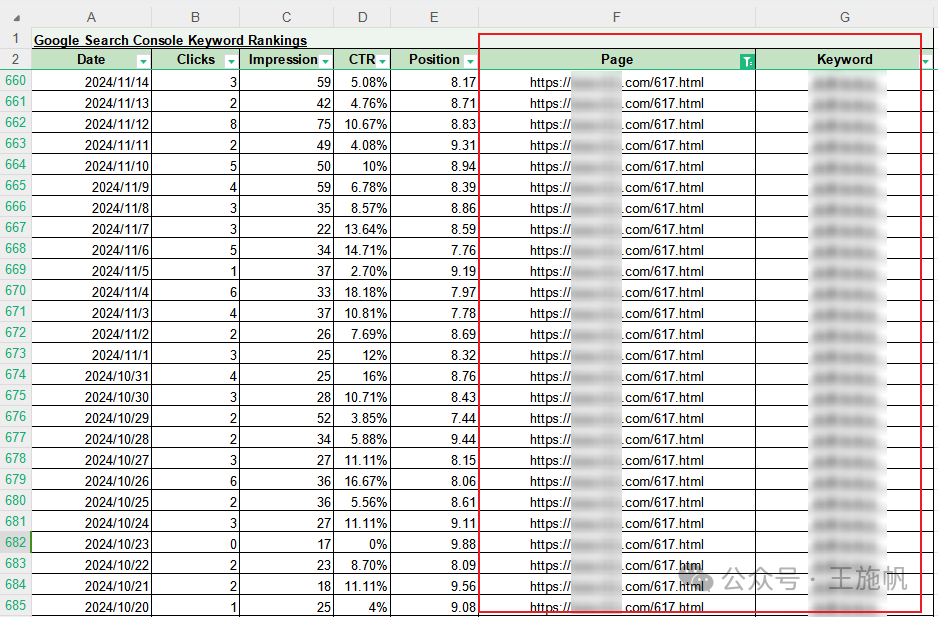Select Position cell 8.17
Screen dimensions: 938x617
tap(434, 82)
